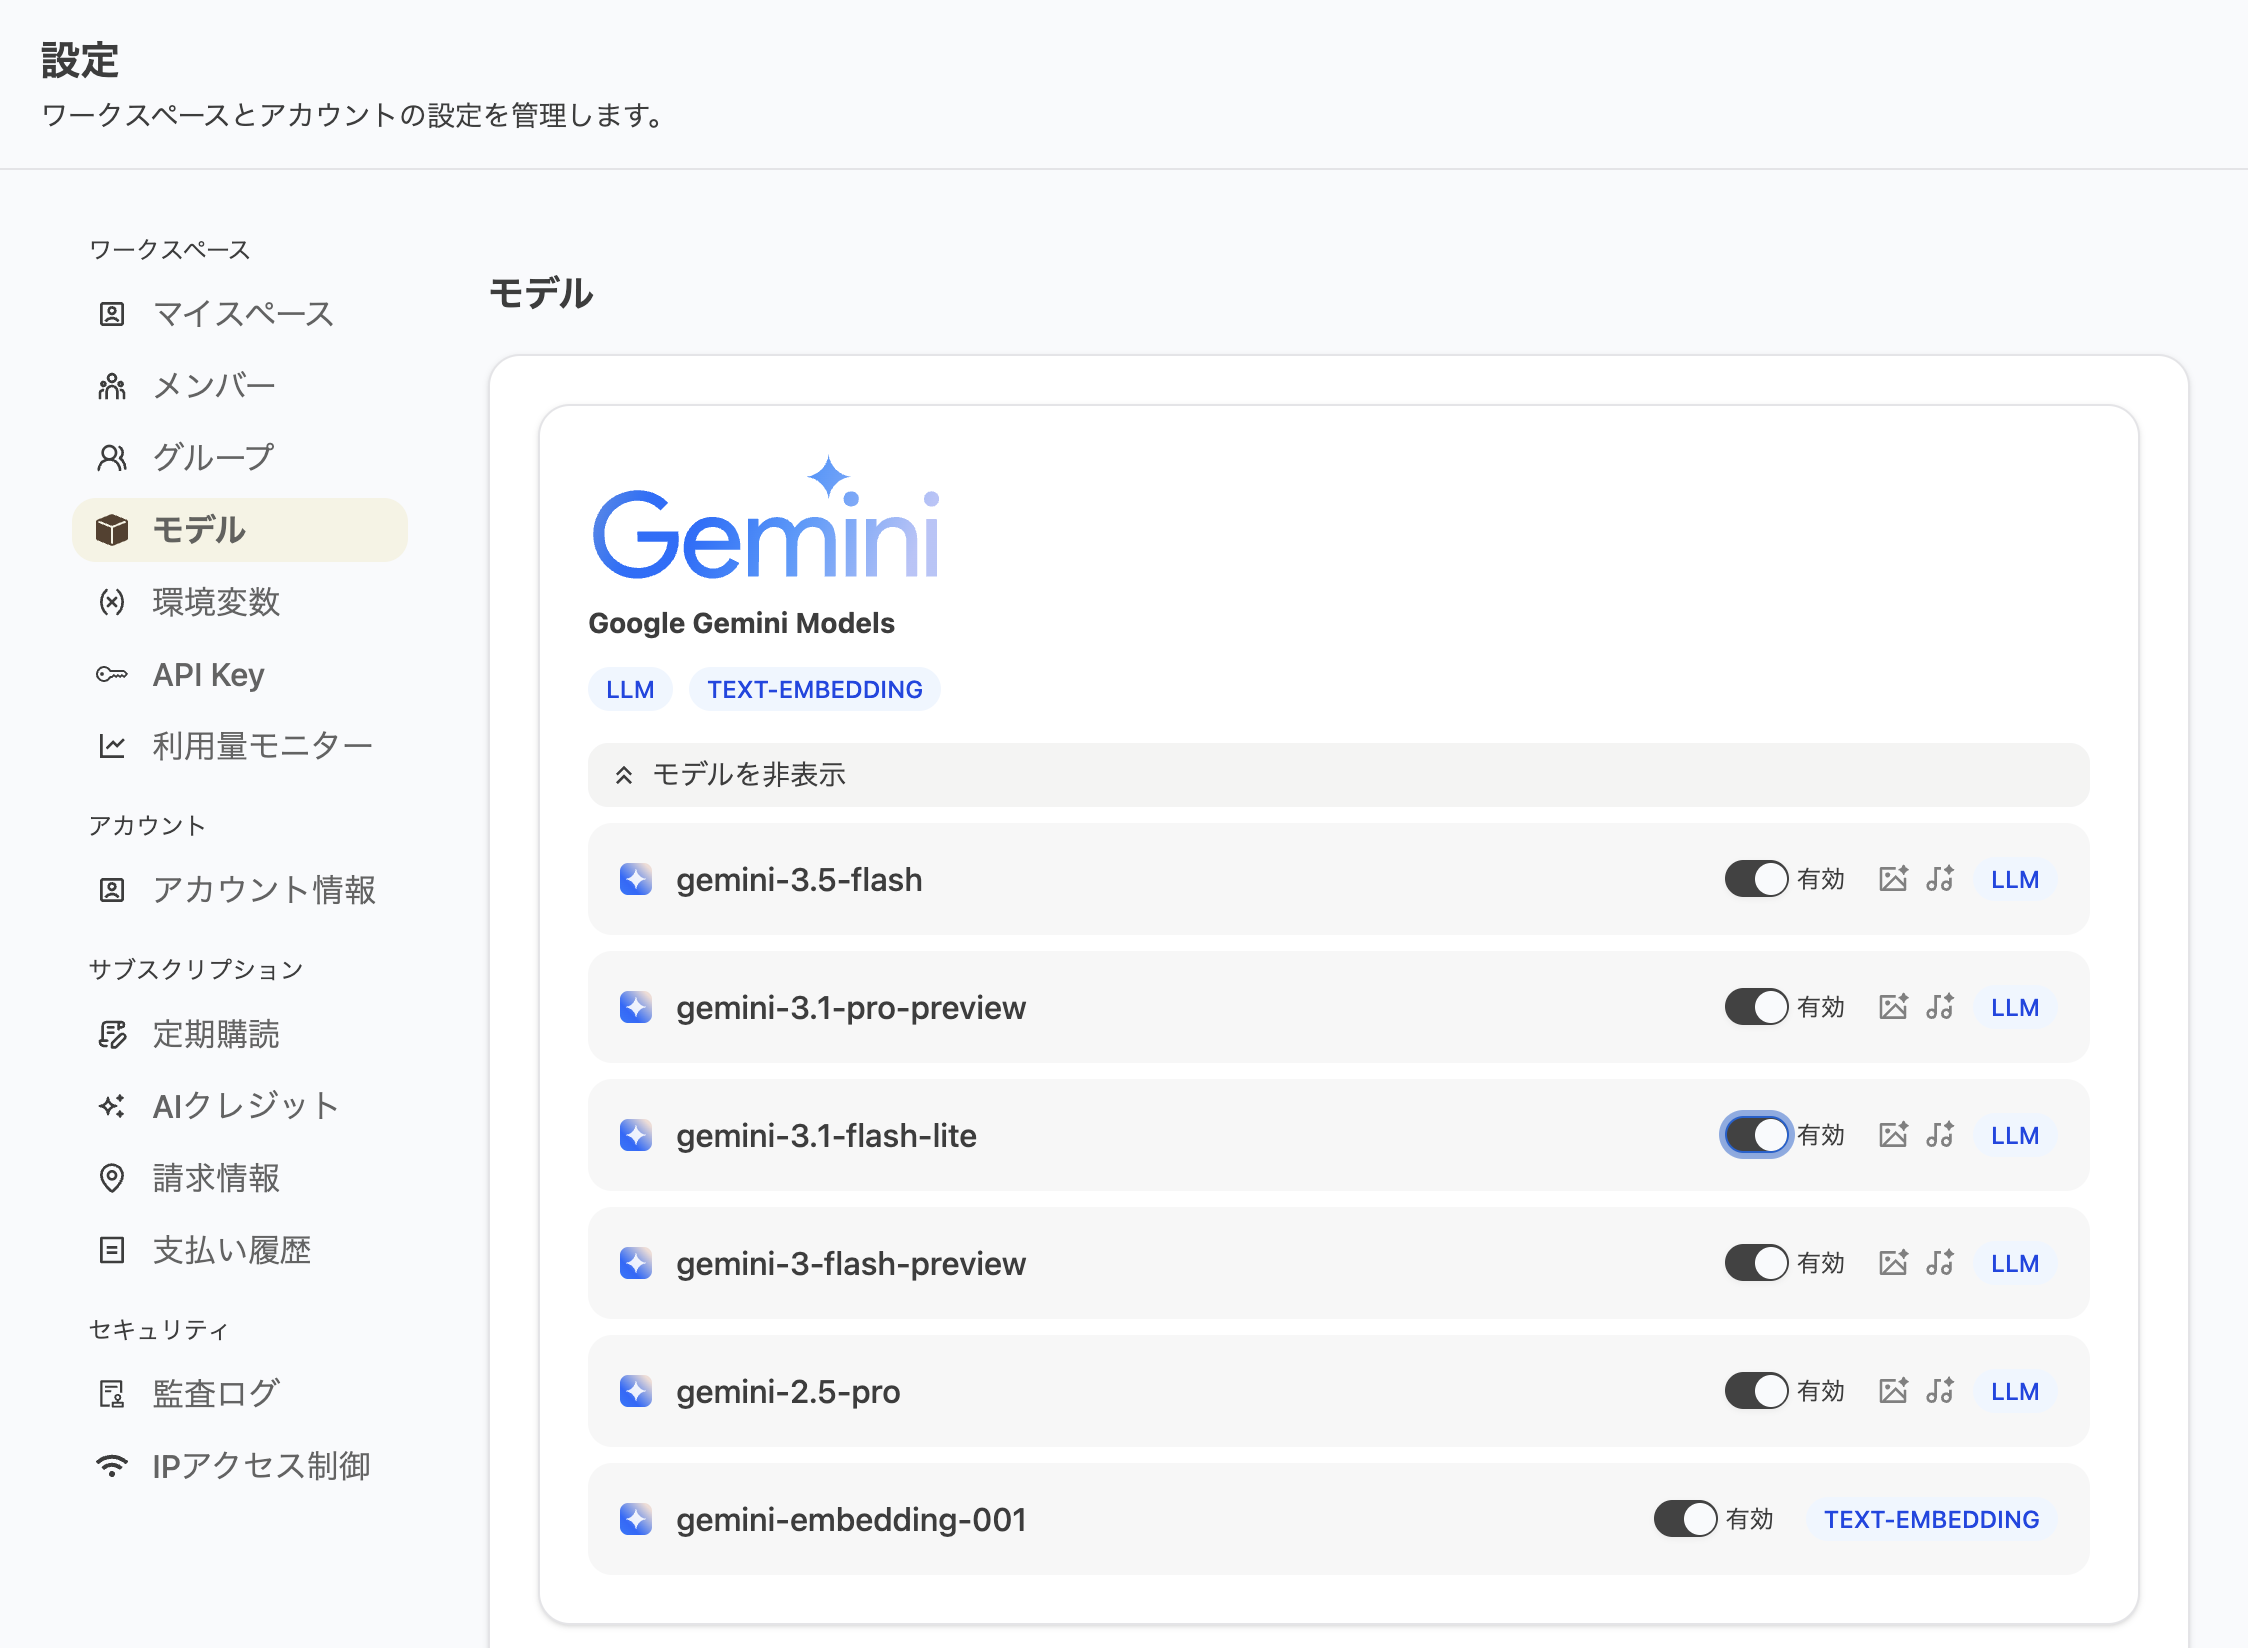
Task: Click the gemini-embedding-001 model name
Action: tap(852, 1519)
